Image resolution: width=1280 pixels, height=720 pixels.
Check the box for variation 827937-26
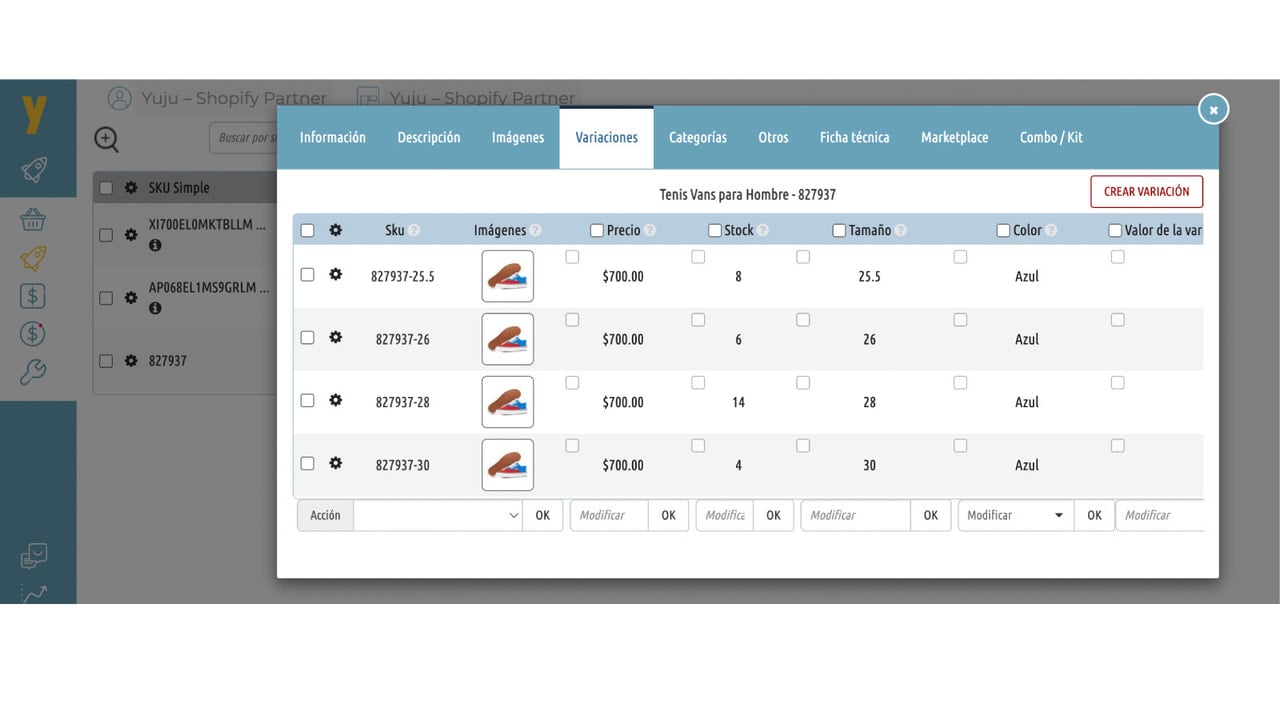tap(307, 337)
